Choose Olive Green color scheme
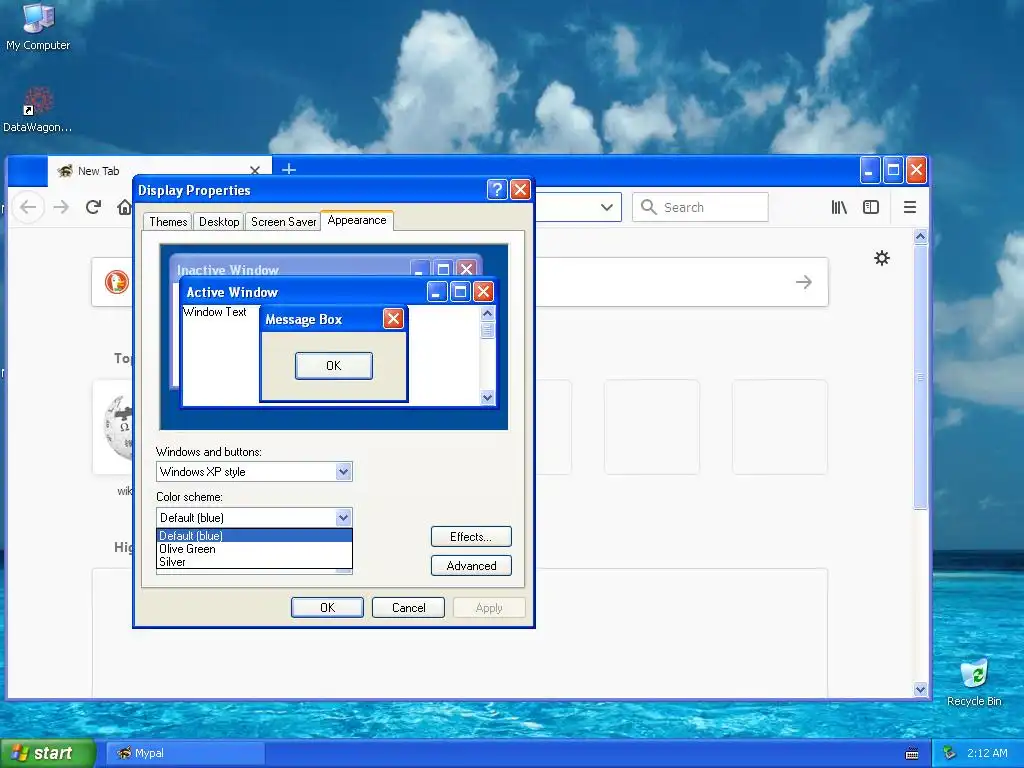 click(x=254, y=549)
